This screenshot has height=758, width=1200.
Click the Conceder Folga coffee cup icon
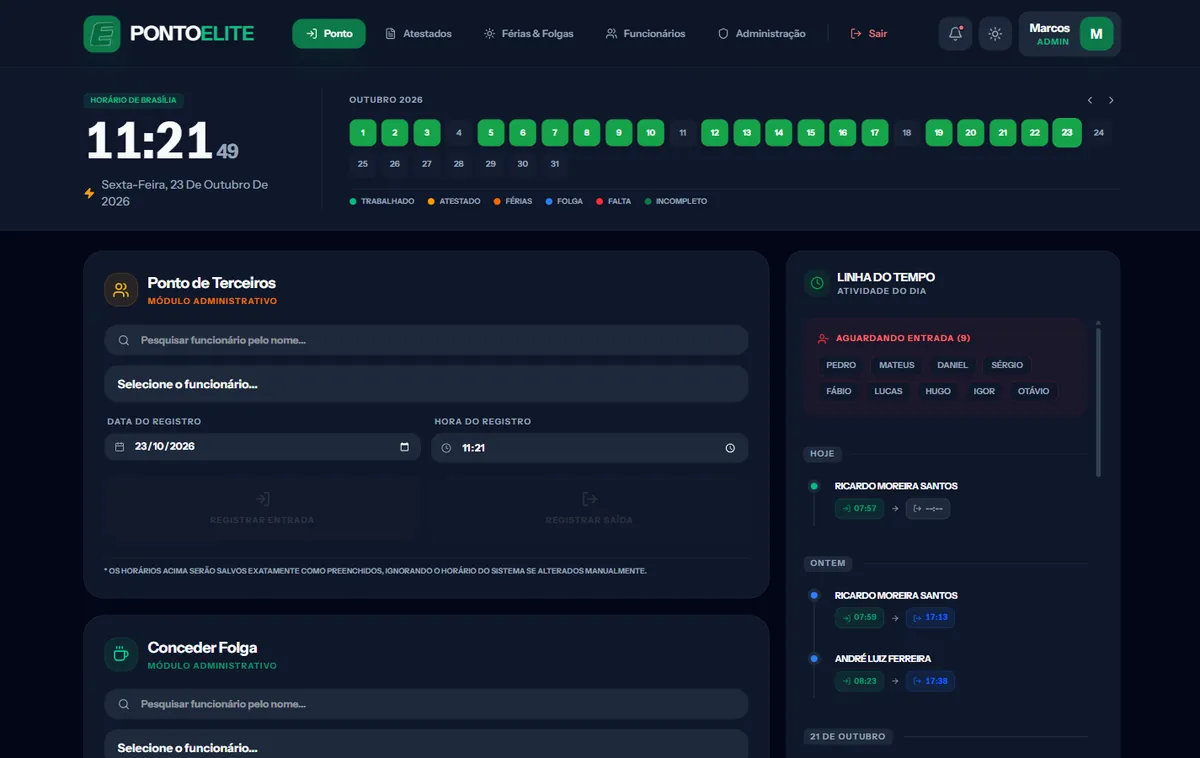pyautogui.click(x=121, y=654)
